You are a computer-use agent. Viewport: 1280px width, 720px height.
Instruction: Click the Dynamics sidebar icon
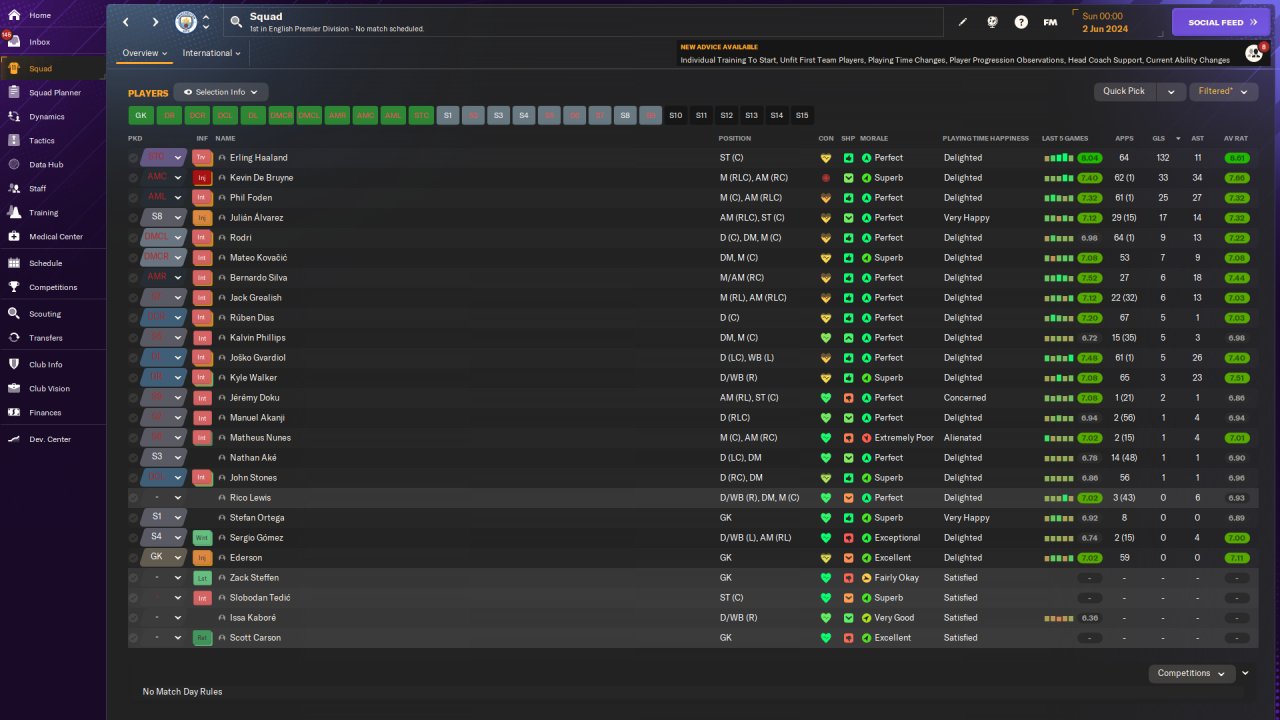pyautogui.click(x=14, y=117)
